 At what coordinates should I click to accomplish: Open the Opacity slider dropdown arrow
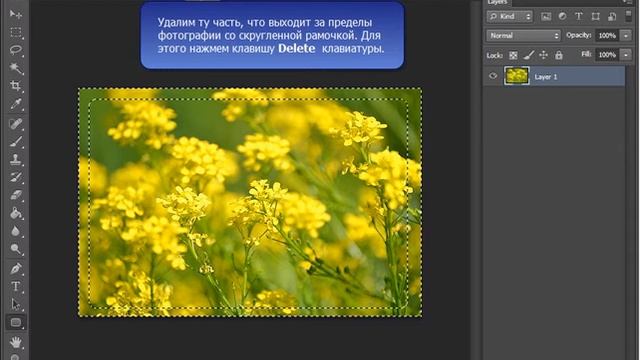click(x=626, y=36)
